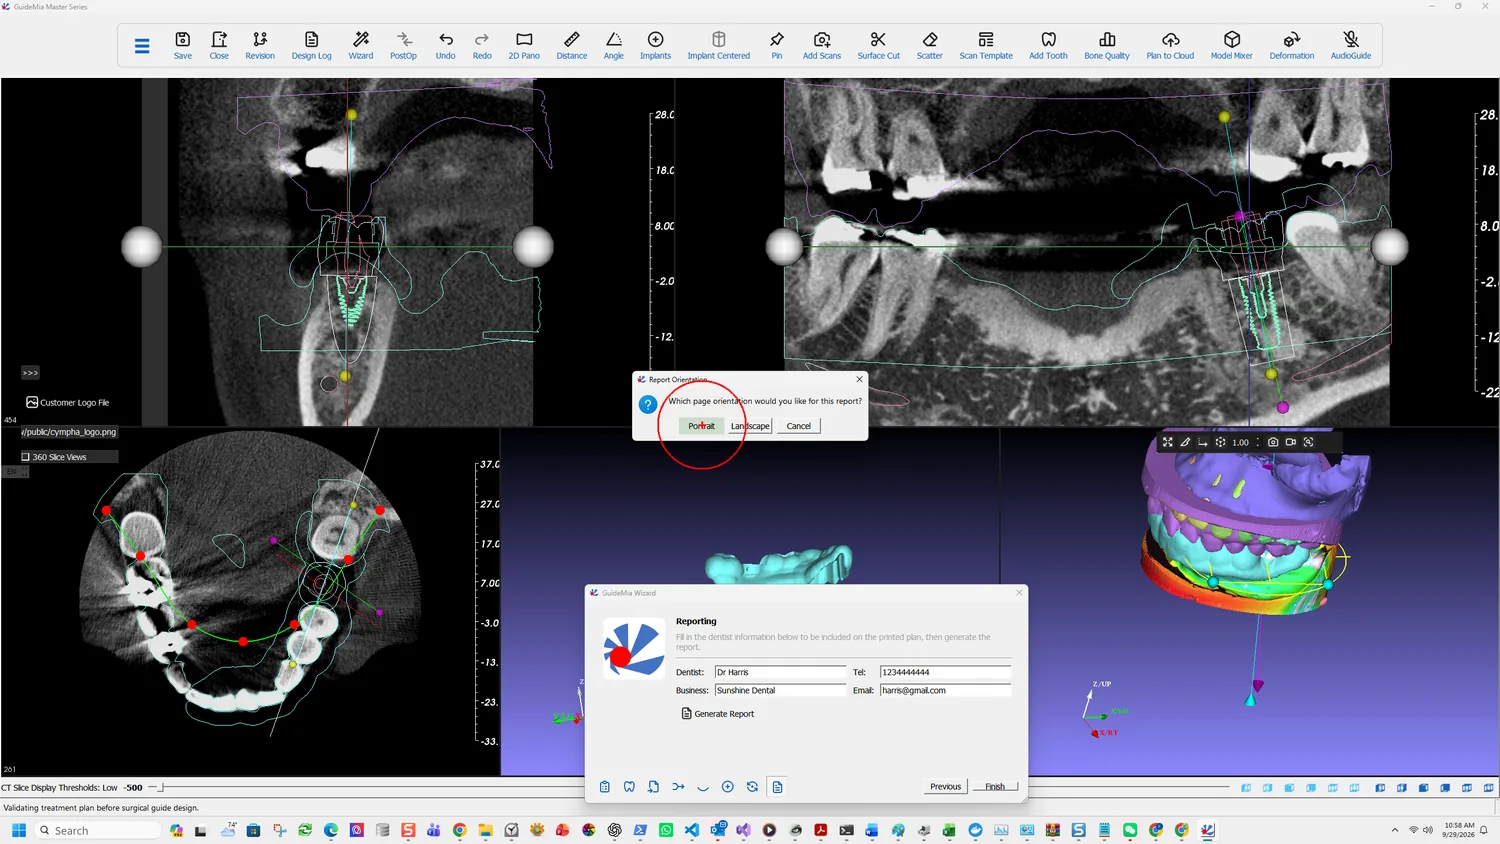Click the left sphere handle in the cross-section view
1500x844 pixels.
coord(141,247)
